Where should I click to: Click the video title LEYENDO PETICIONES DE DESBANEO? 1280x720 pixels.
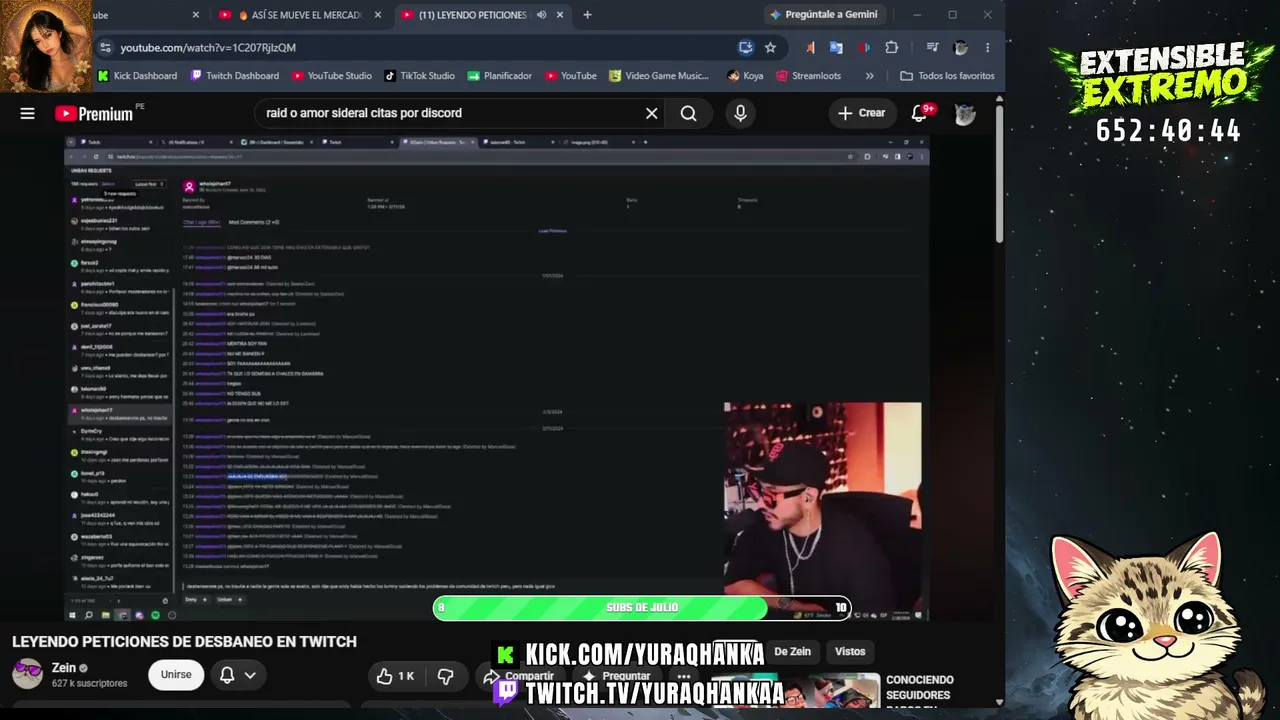coord(184,642)
